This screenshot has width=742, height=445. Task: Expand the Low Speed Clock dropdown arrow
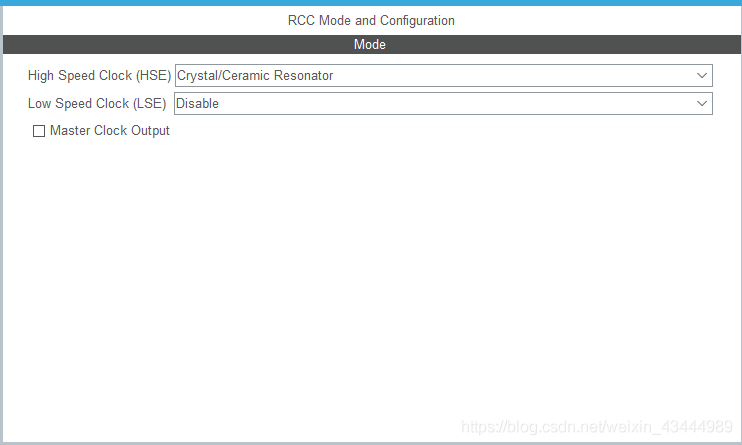(702, 104)
